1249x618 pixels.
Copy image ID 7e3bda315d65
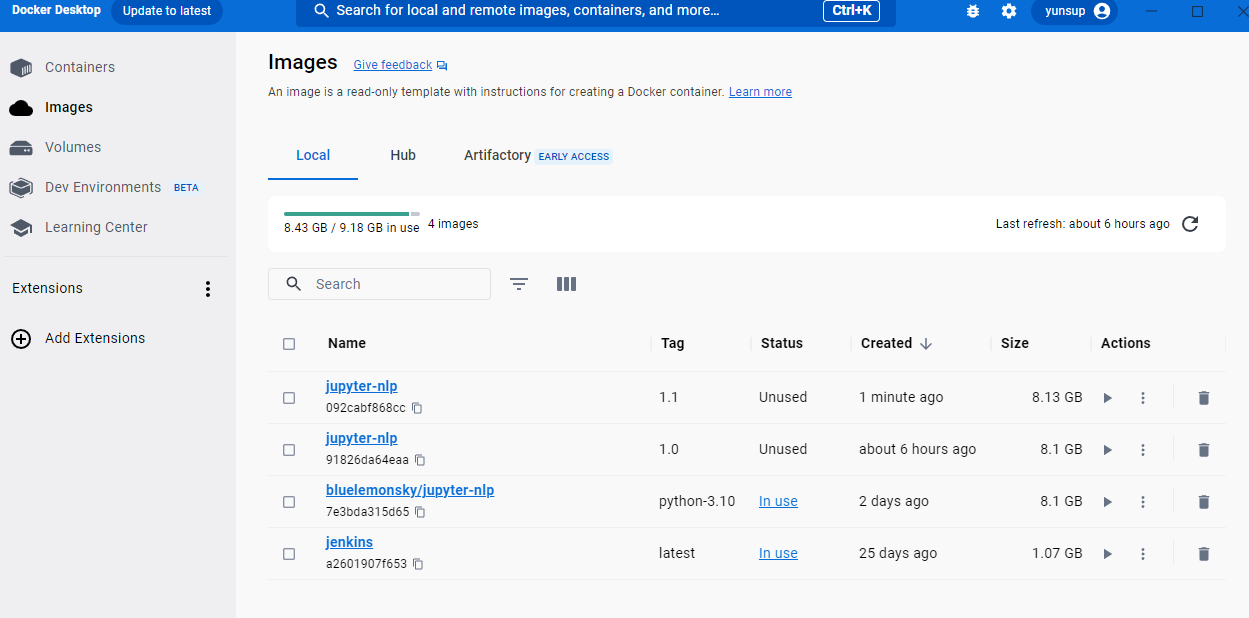coord(420,512)
